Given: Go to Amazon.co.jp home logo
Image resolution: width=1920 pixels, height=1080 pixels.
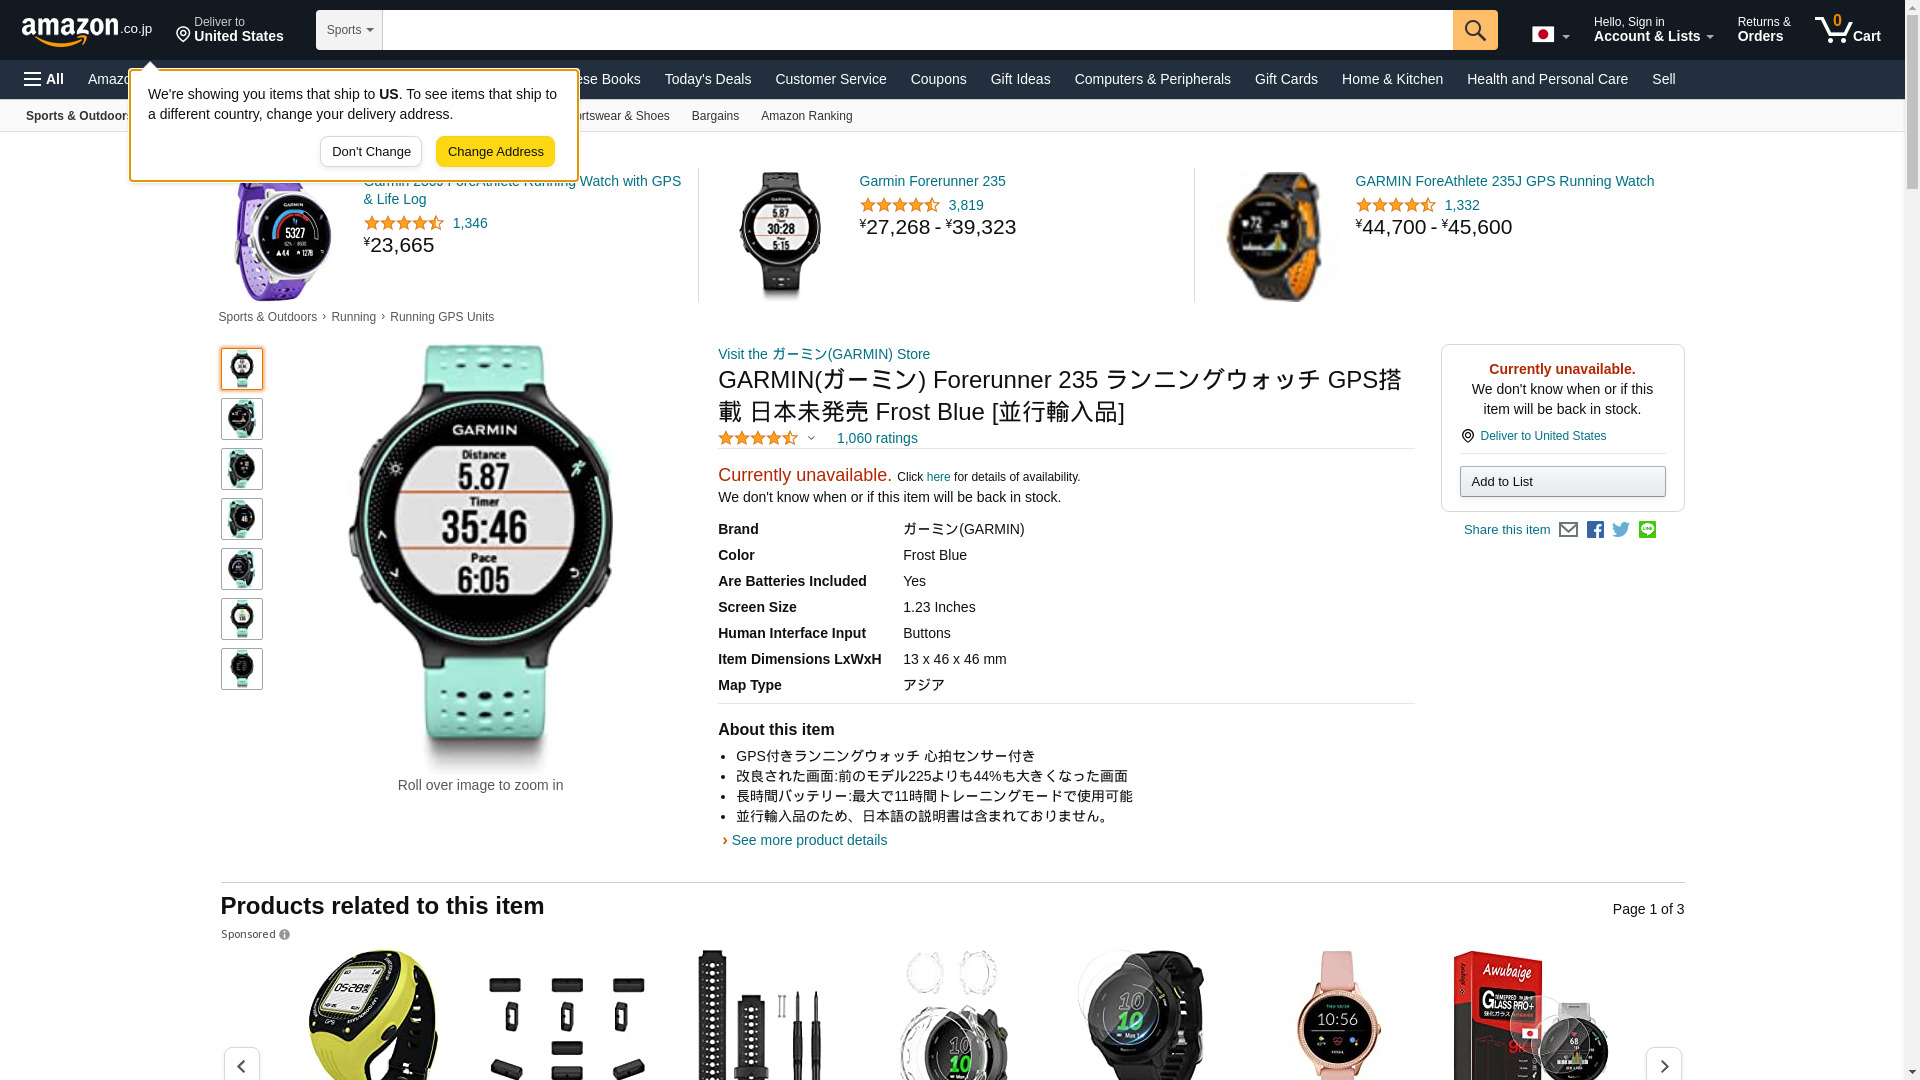Looking at the screenshot, I should [x=87, y=31].
